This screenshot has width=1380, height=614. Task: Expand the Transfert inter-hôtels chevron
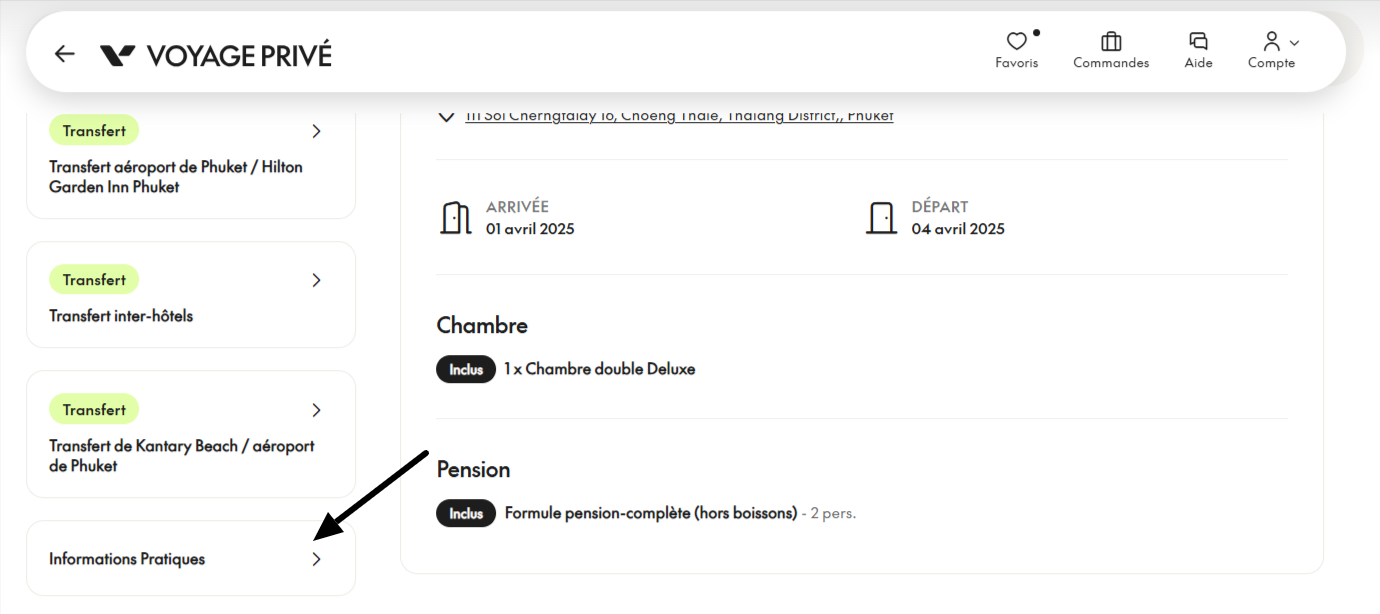316,280
